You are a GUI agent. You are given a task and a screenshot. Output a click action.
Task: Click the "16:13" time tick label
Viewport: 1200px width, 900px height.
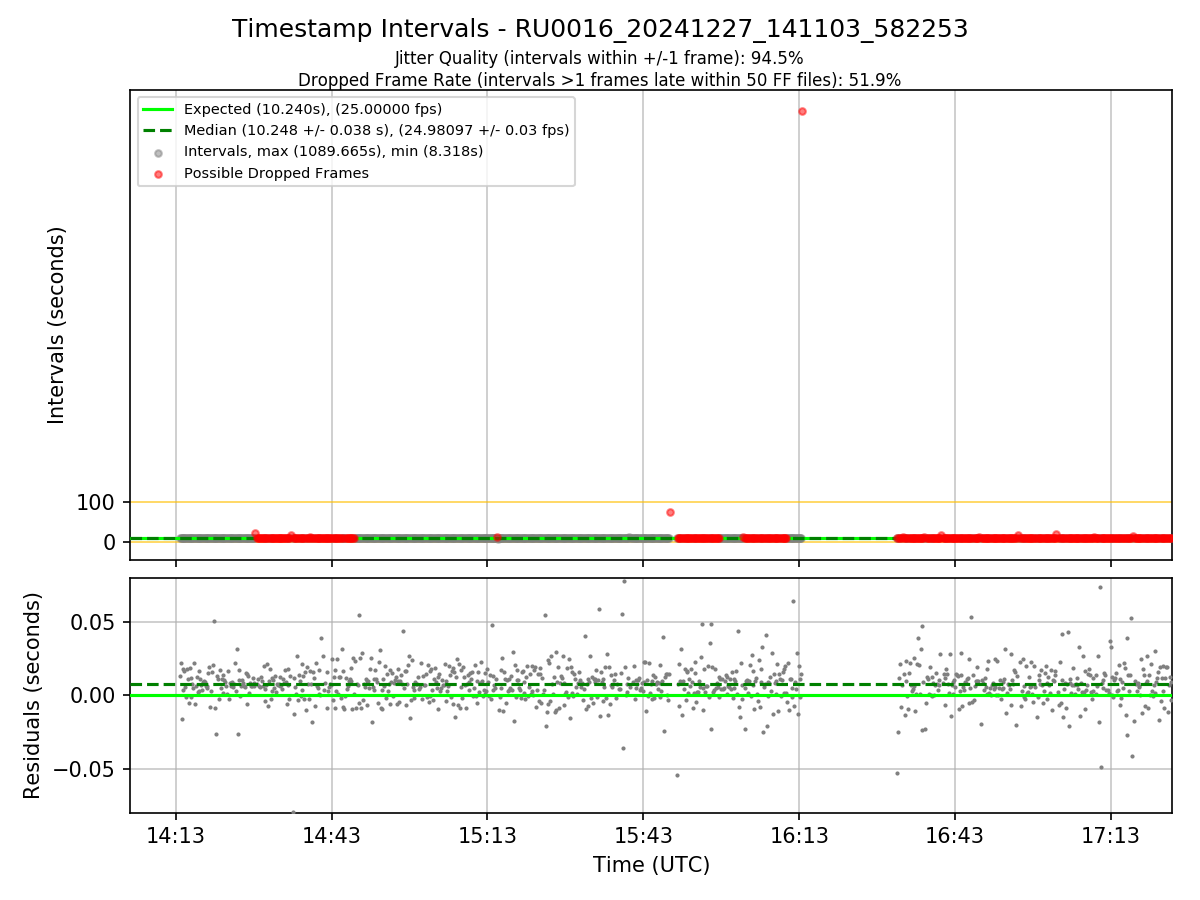(799, 835)
